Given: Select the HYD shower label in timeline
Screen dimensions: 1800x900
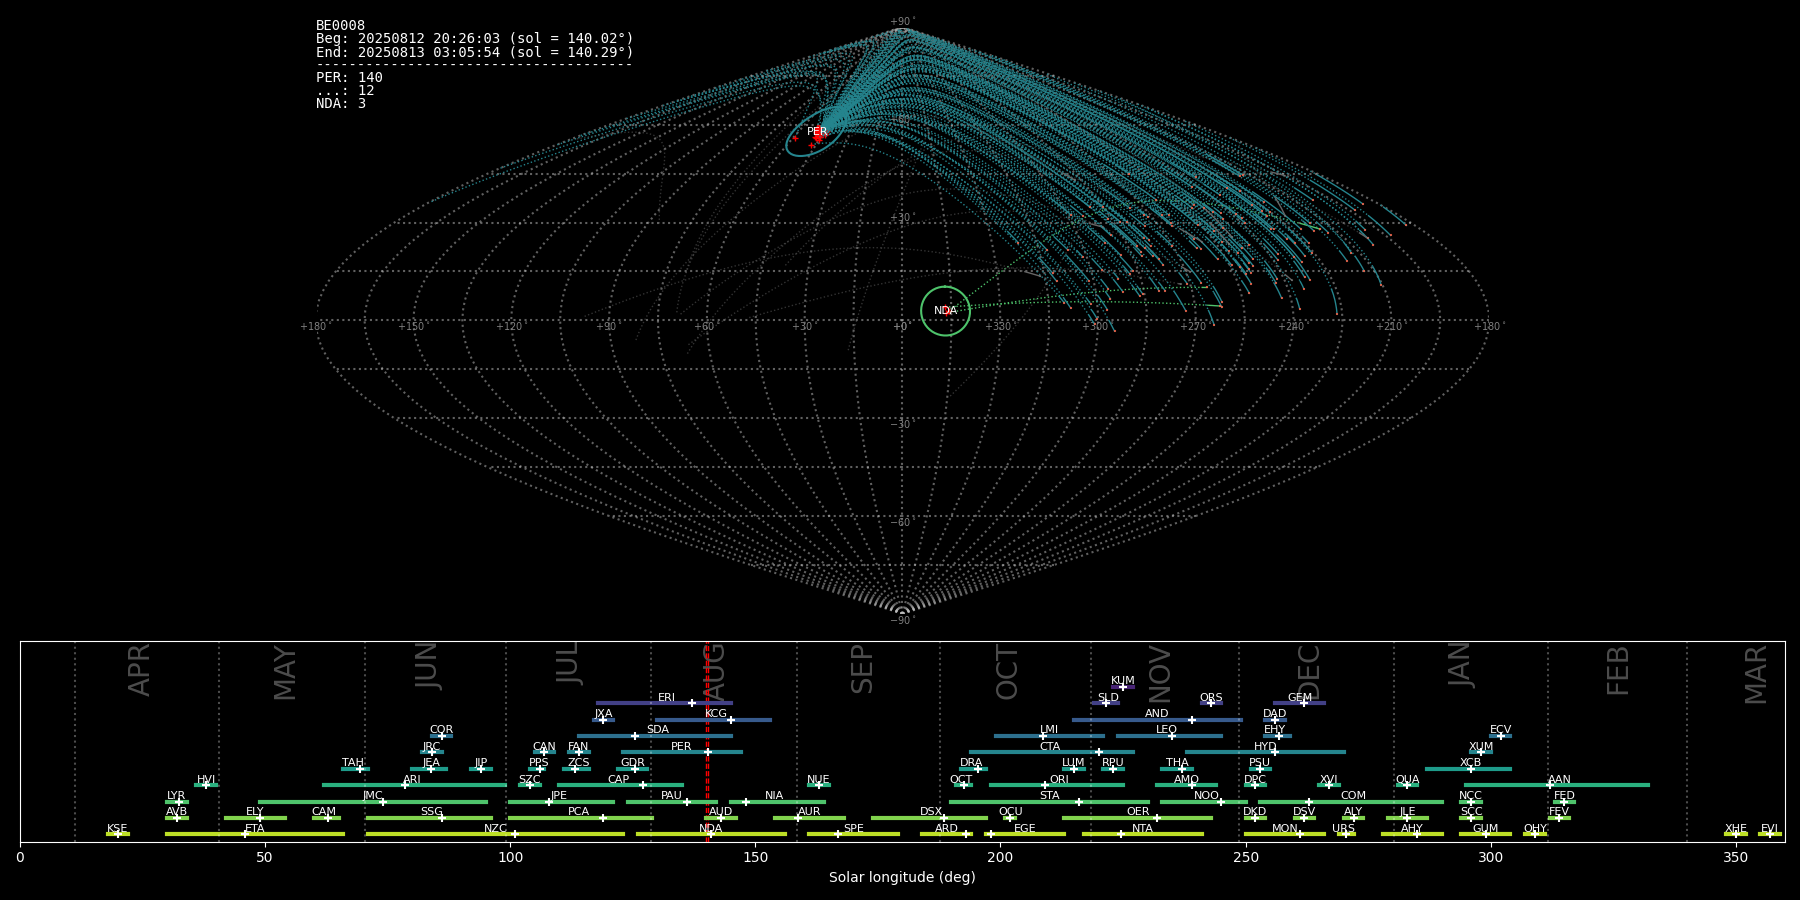Looking at the screenshot, I should coord(1265,747).
